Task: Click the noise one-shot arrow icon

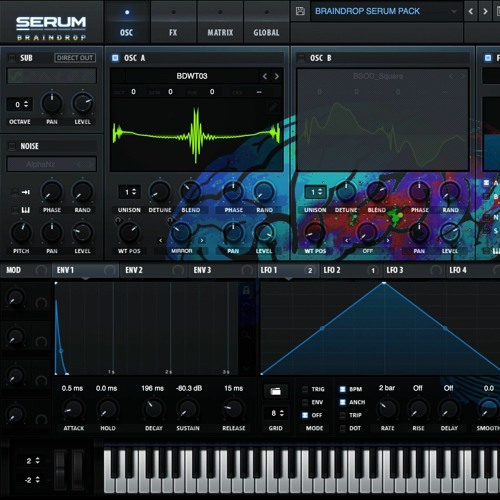Action: click(26, 192)
